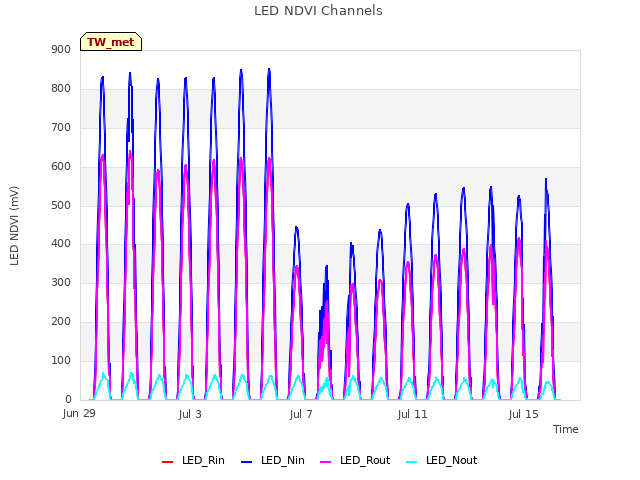The image size is (640, 480).
Task: Click the 300 y-axis tick label
Action: point(61,282)
